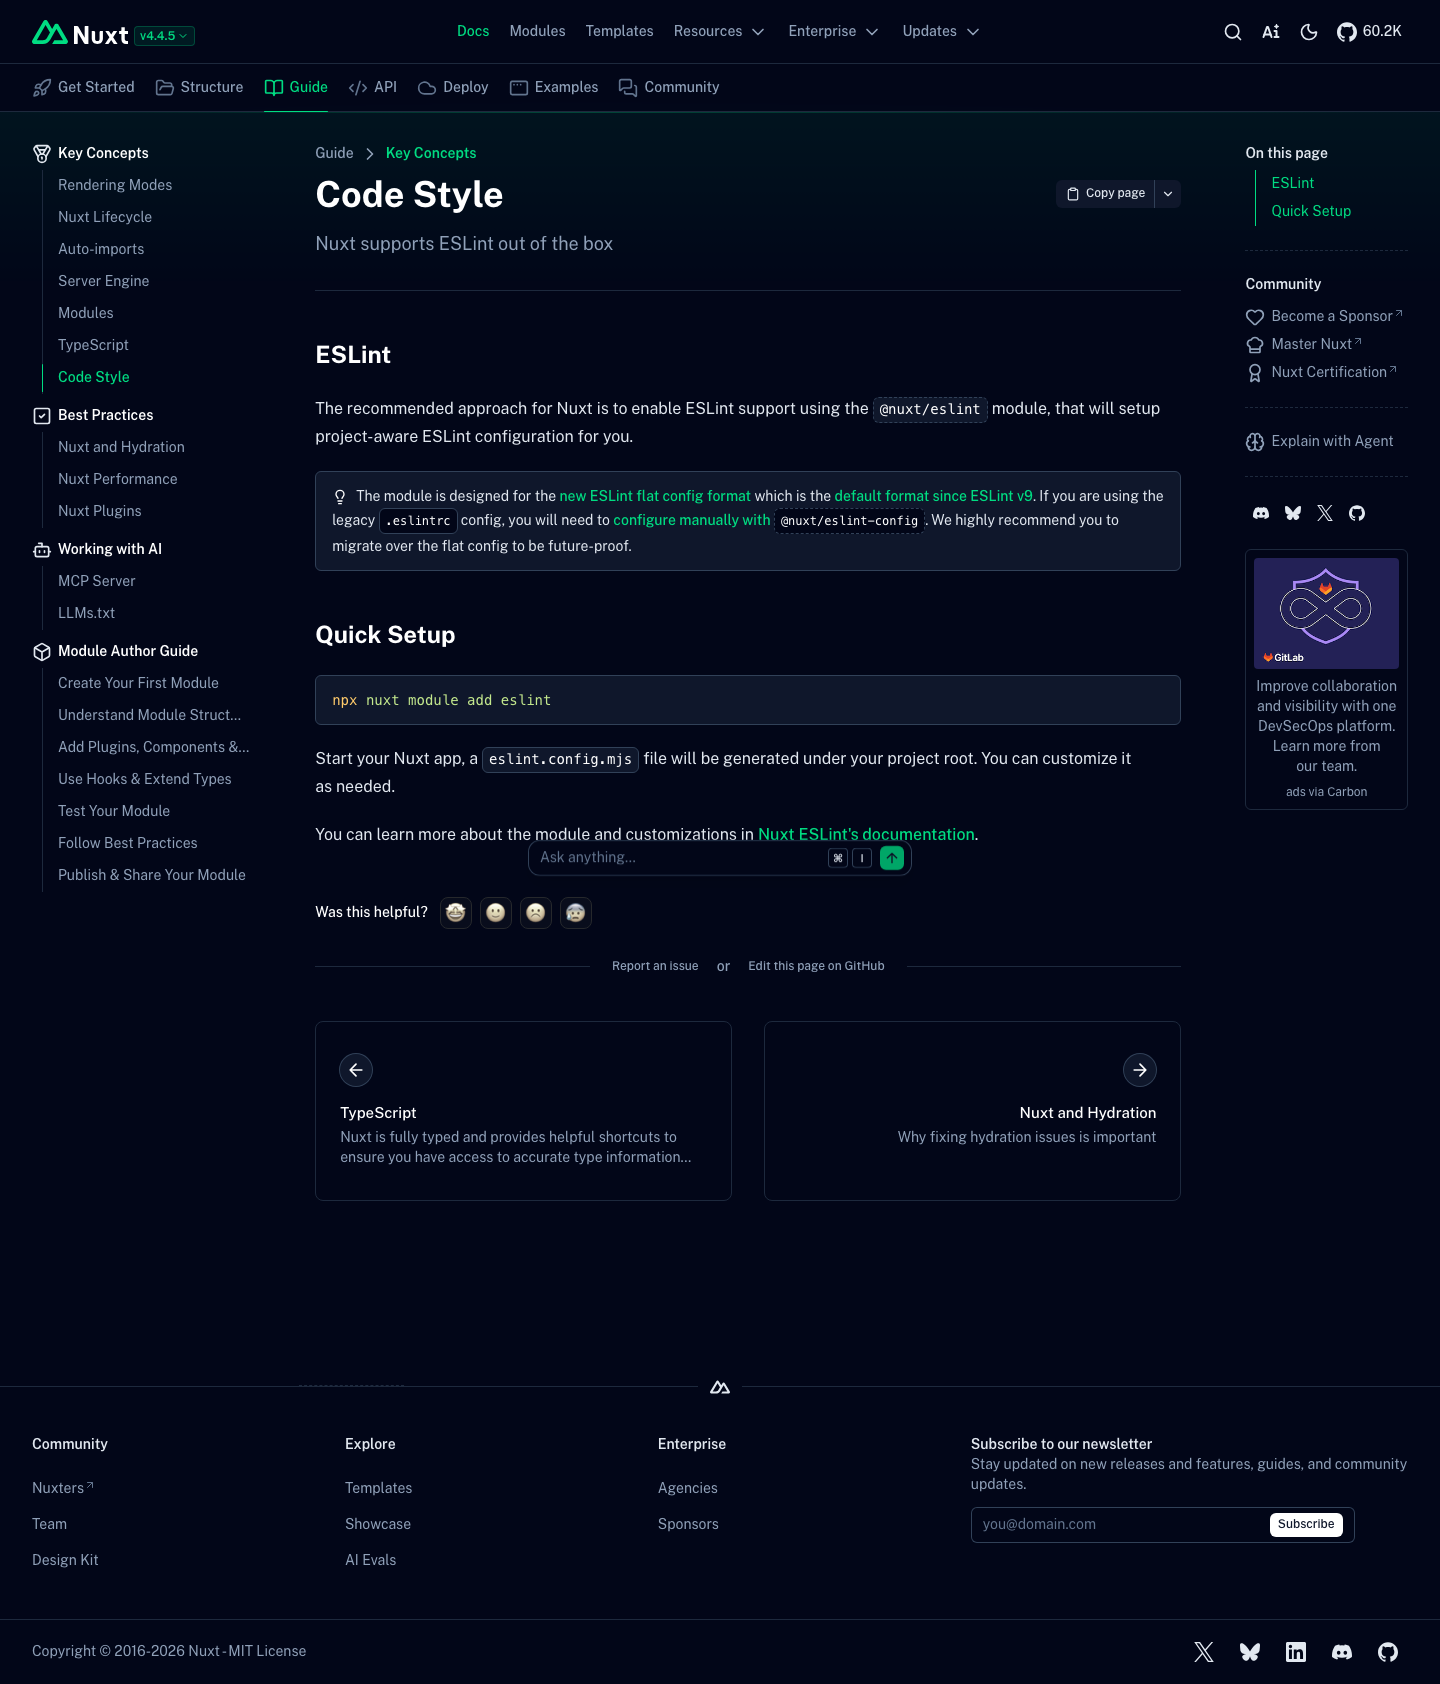
Task: Click Report an issue link
Action: click(x=655, y=967)
